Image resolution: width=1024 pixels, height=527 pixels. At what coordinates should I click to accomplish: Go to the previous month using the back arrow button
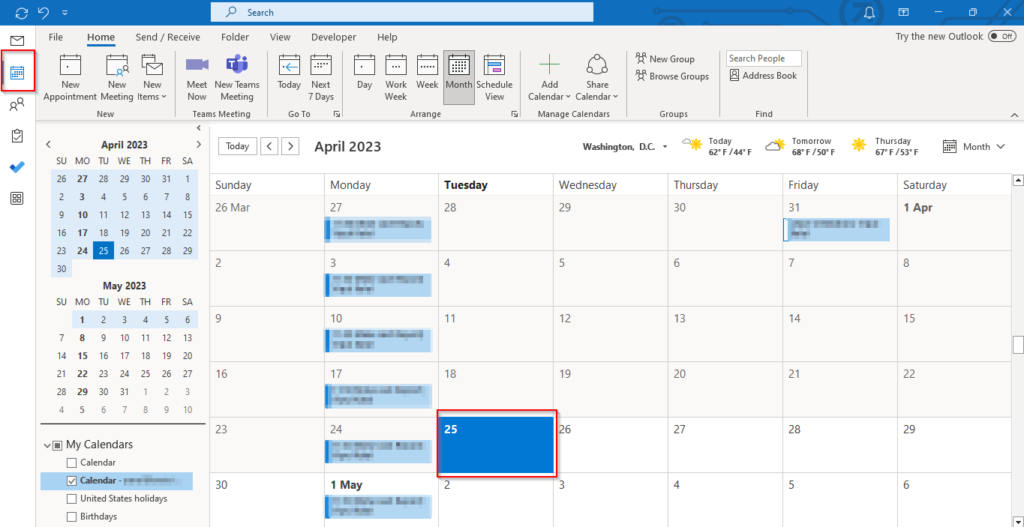(x=269, y=146)
